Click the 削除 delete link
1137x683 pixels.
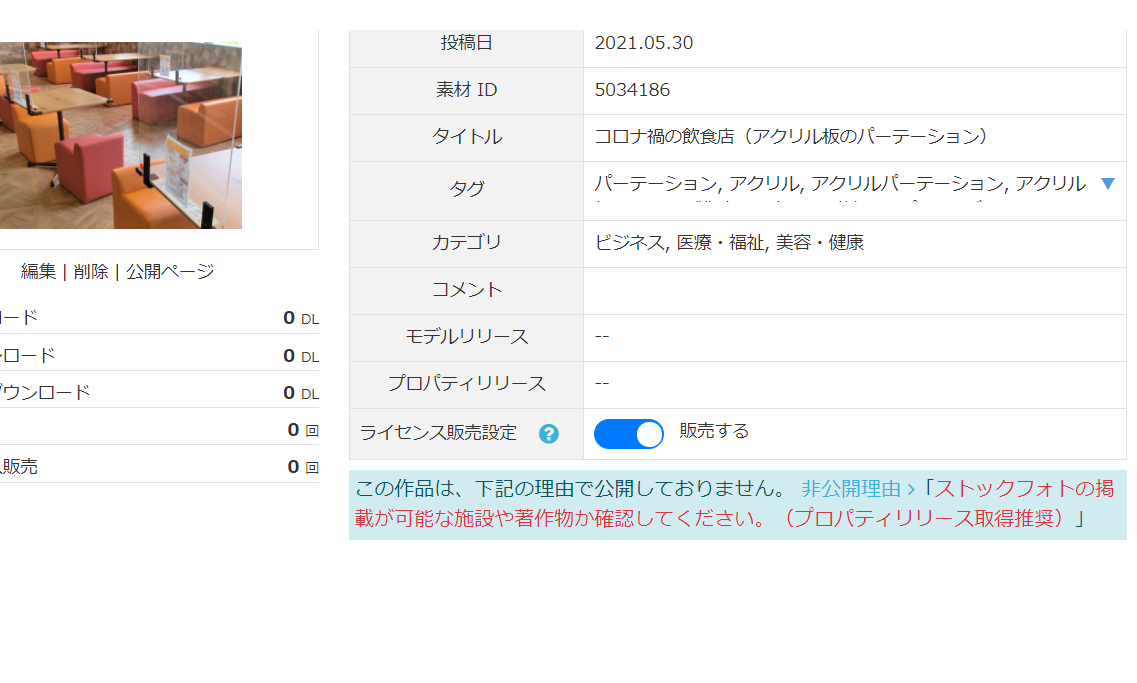91,271
